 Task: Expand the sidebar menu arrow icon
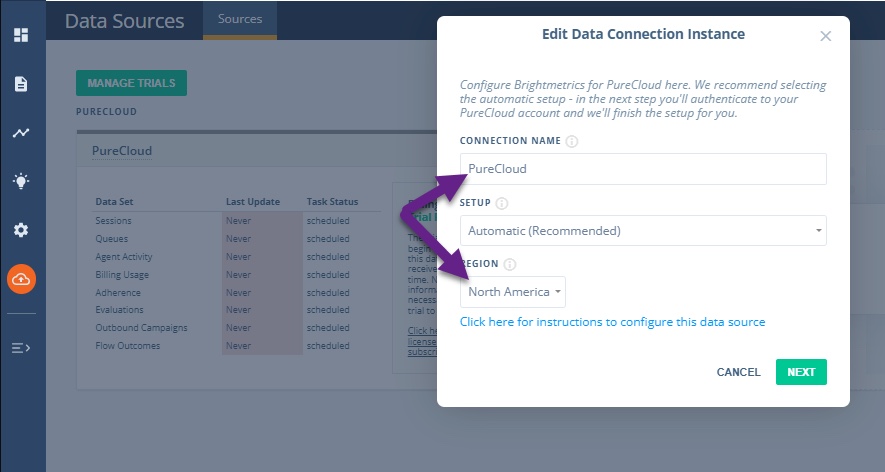click(21, 348)
